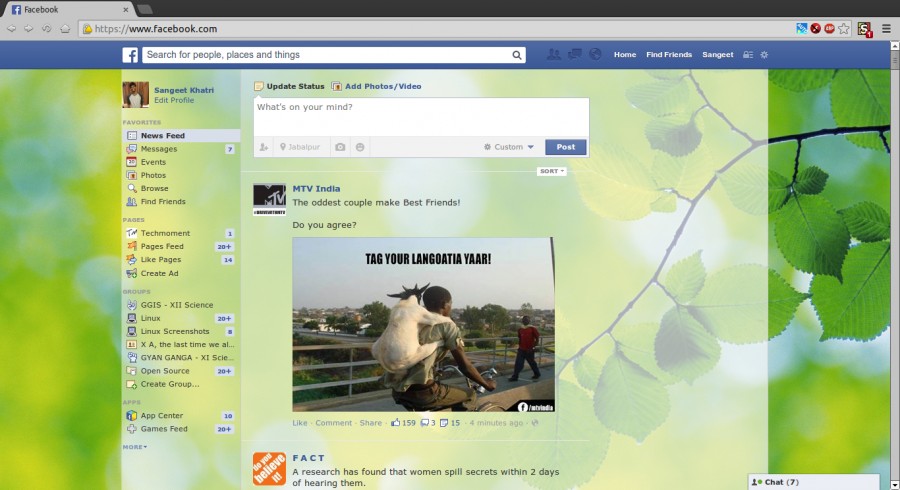The image size is (900, 490).
Task: Click shares icon showing 15
Action: point(444,423)
